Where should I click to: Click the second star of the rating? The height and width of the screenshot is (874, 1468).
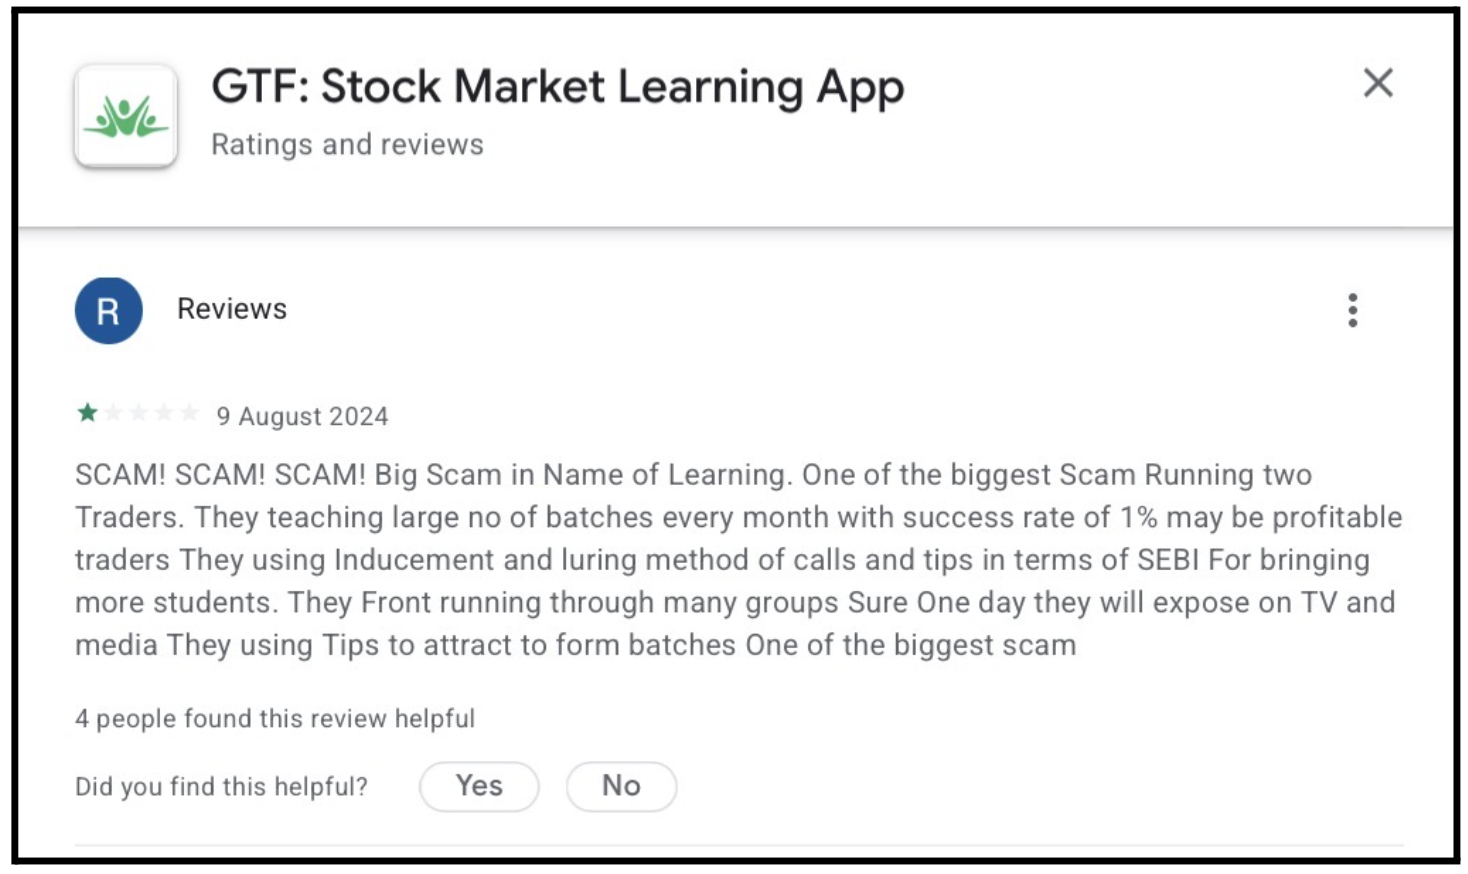click(x=112, y=412)
